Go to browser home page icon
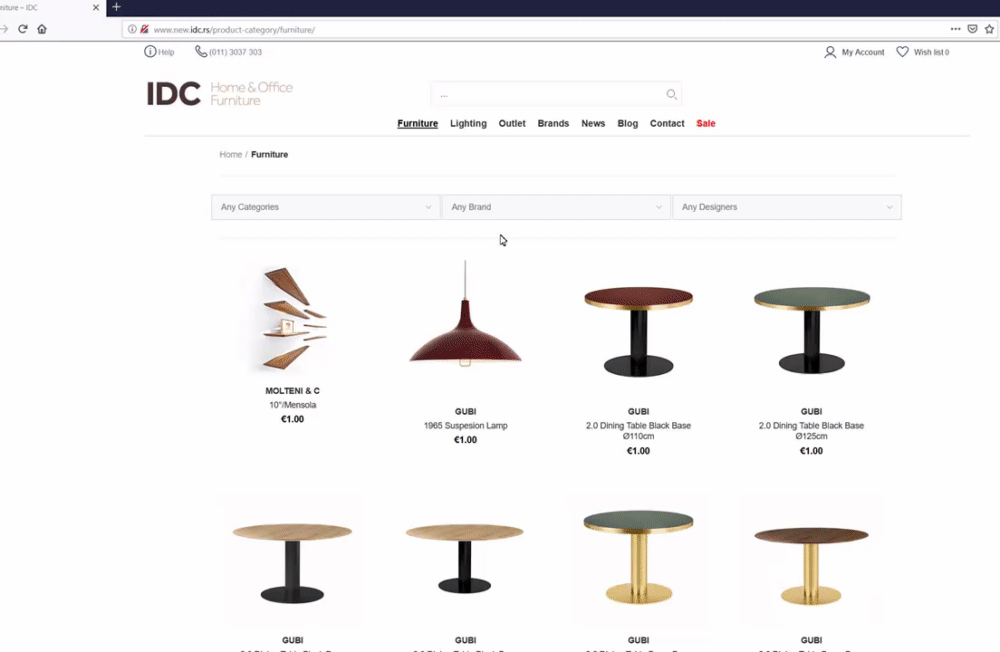1000x652 pixels. pos(42,29)
